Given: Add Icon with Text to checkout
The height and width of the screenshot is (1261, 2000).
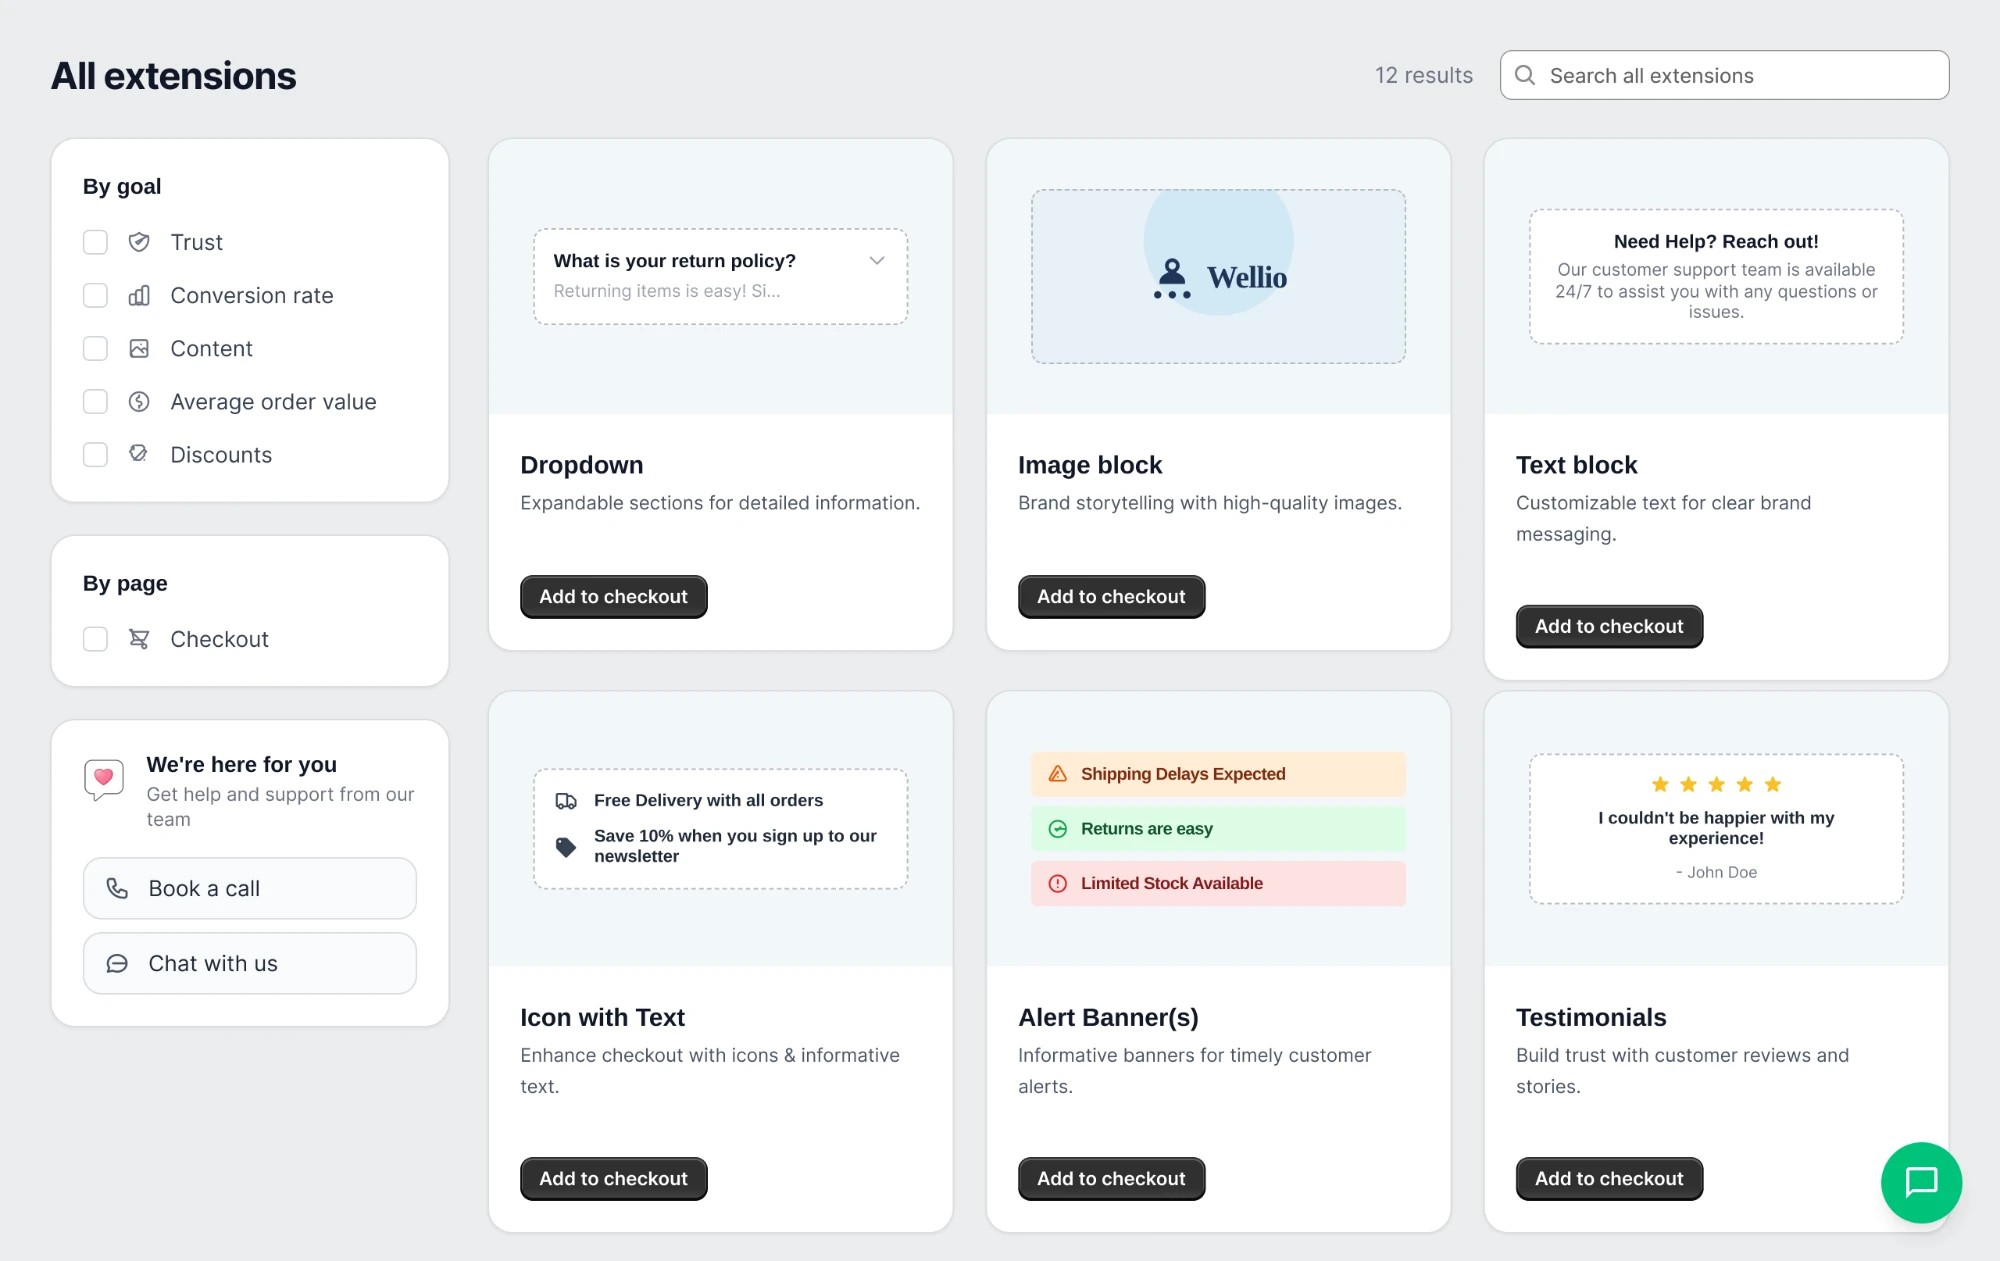Looking at the screenshot, I should (614, 1179).
